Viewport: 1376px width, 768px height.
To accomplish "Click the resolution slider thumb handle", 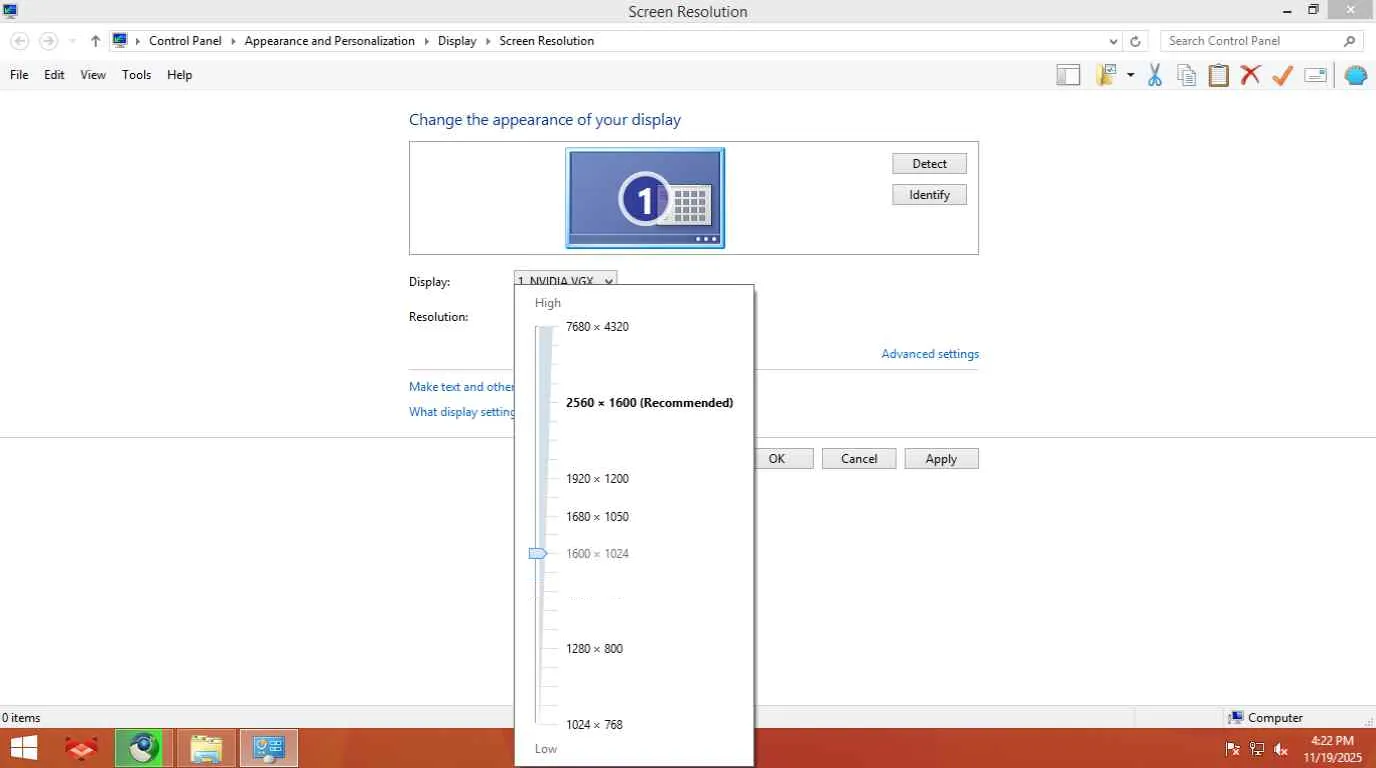I will point(538,553).
